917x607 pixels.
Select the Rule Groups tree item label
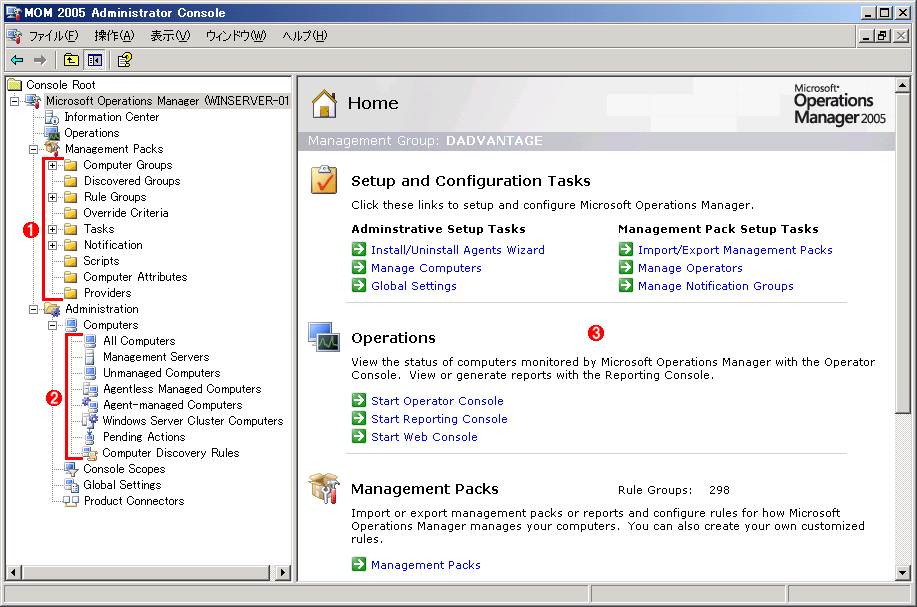[115, 197]
